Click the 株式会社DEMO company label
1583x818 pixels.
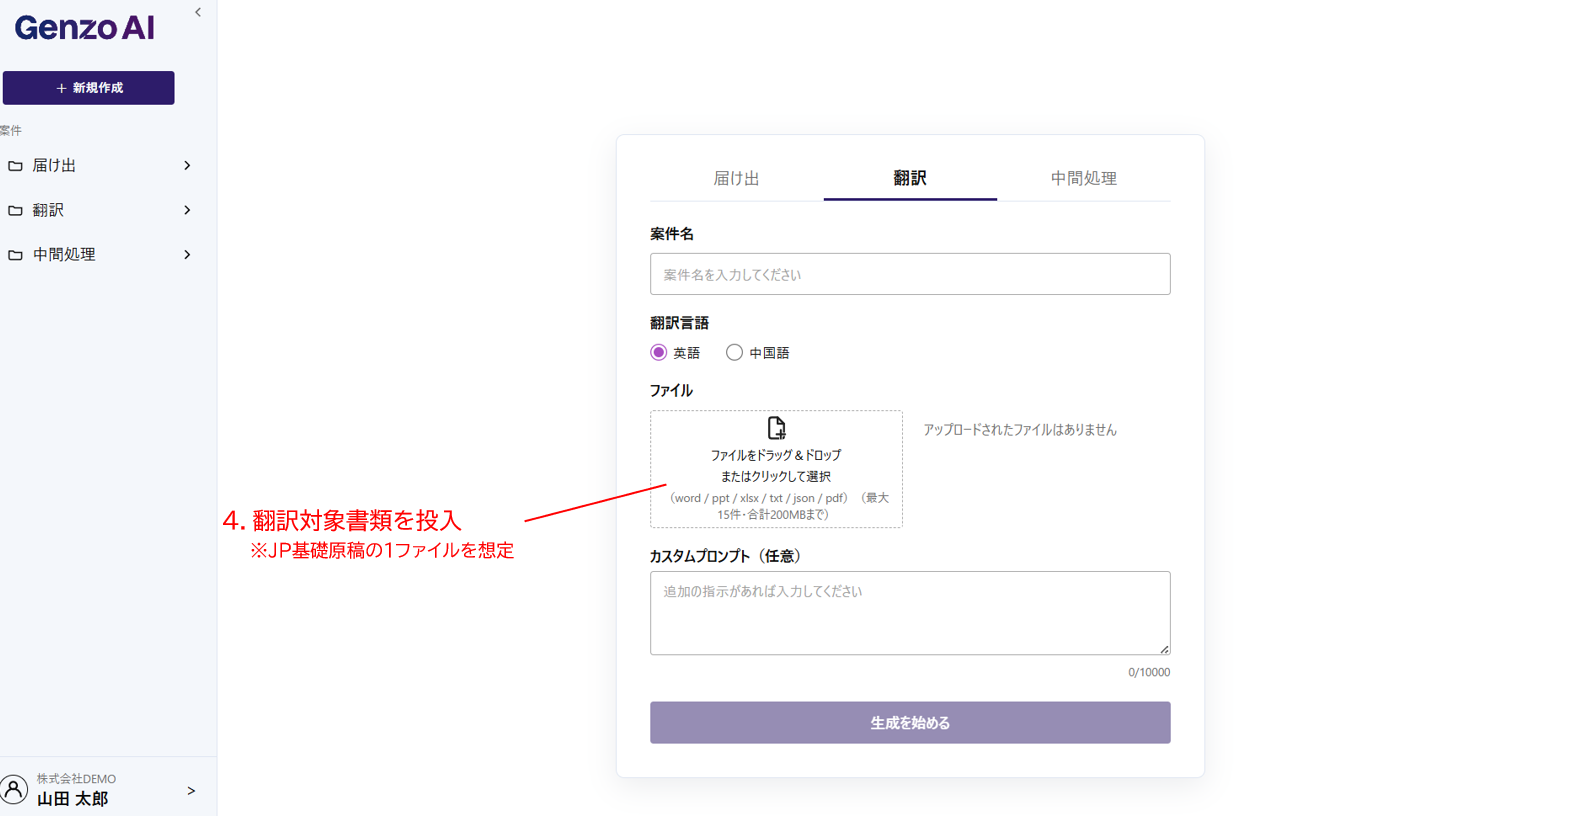click(77, 779)
